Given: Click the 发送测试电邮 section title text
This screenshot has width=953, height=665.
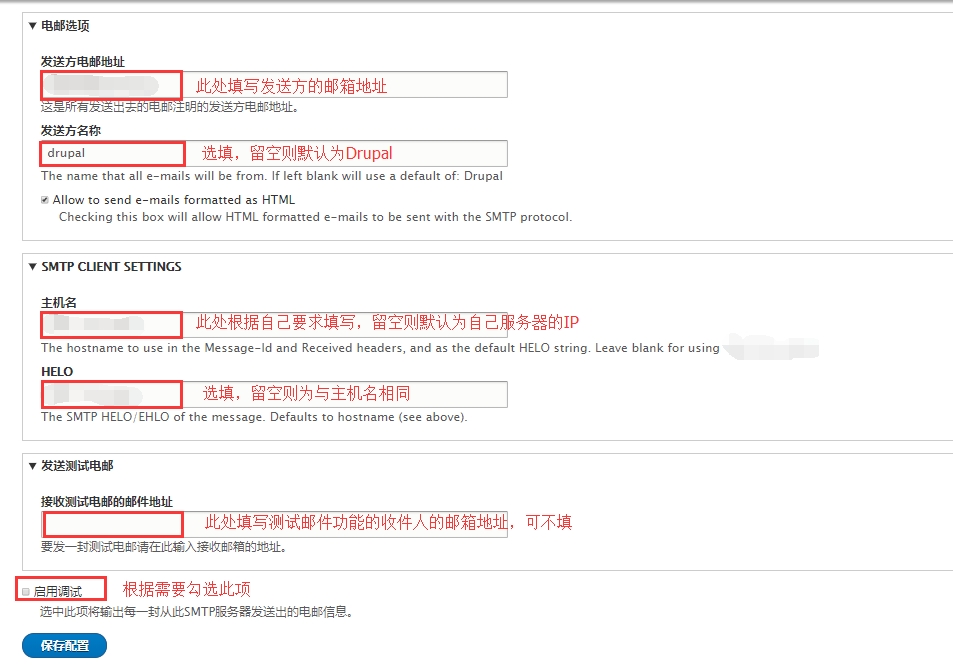Looking at the screenshot, I should (x=77, y=466).
